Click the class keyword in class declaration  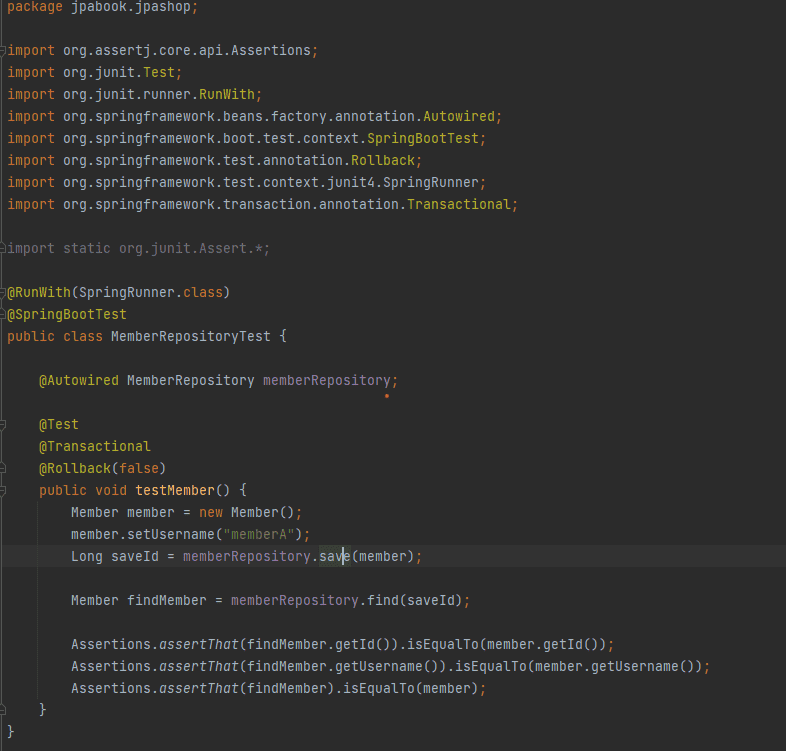point(83,337)
